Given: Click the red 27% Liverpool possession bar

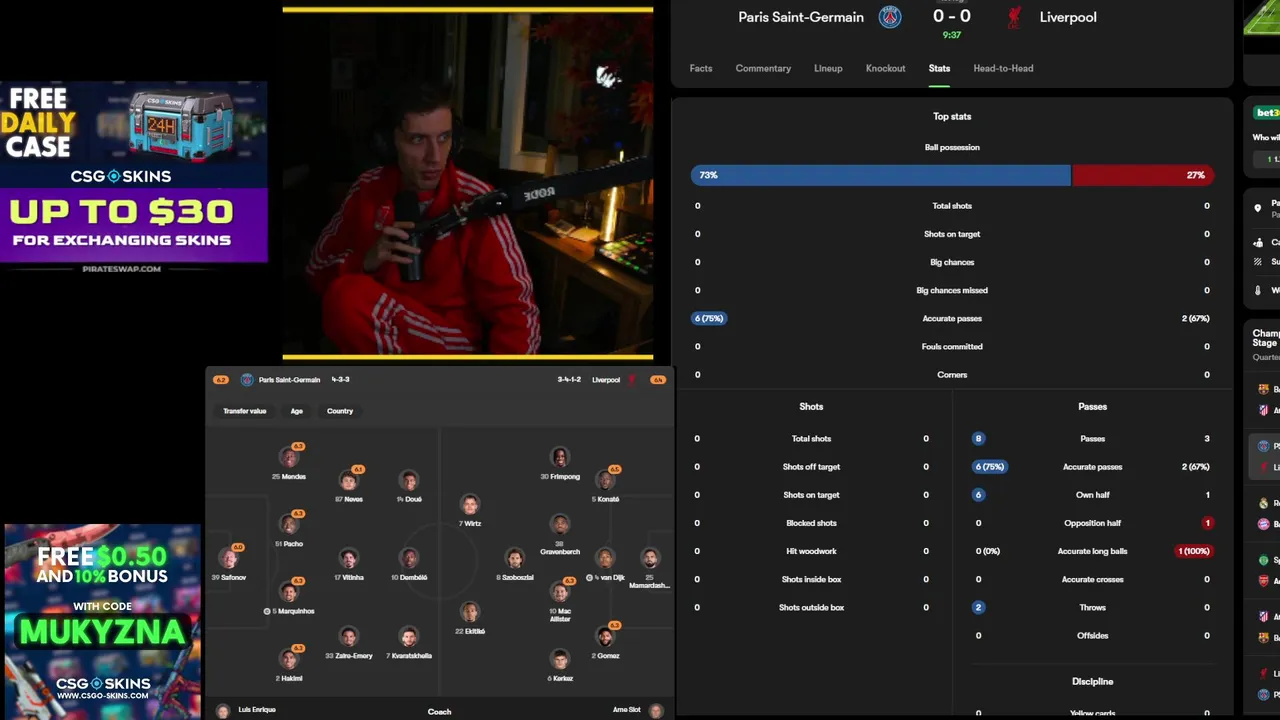Looking at the screenshot, I should point(1143,175).
